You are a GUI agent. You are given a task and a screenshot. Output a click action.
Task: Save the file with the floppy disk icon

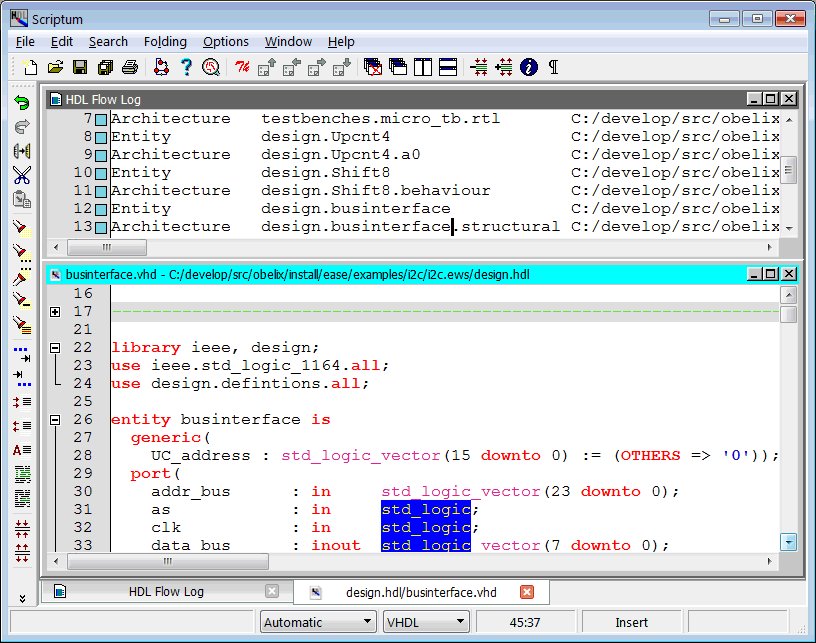80,67
